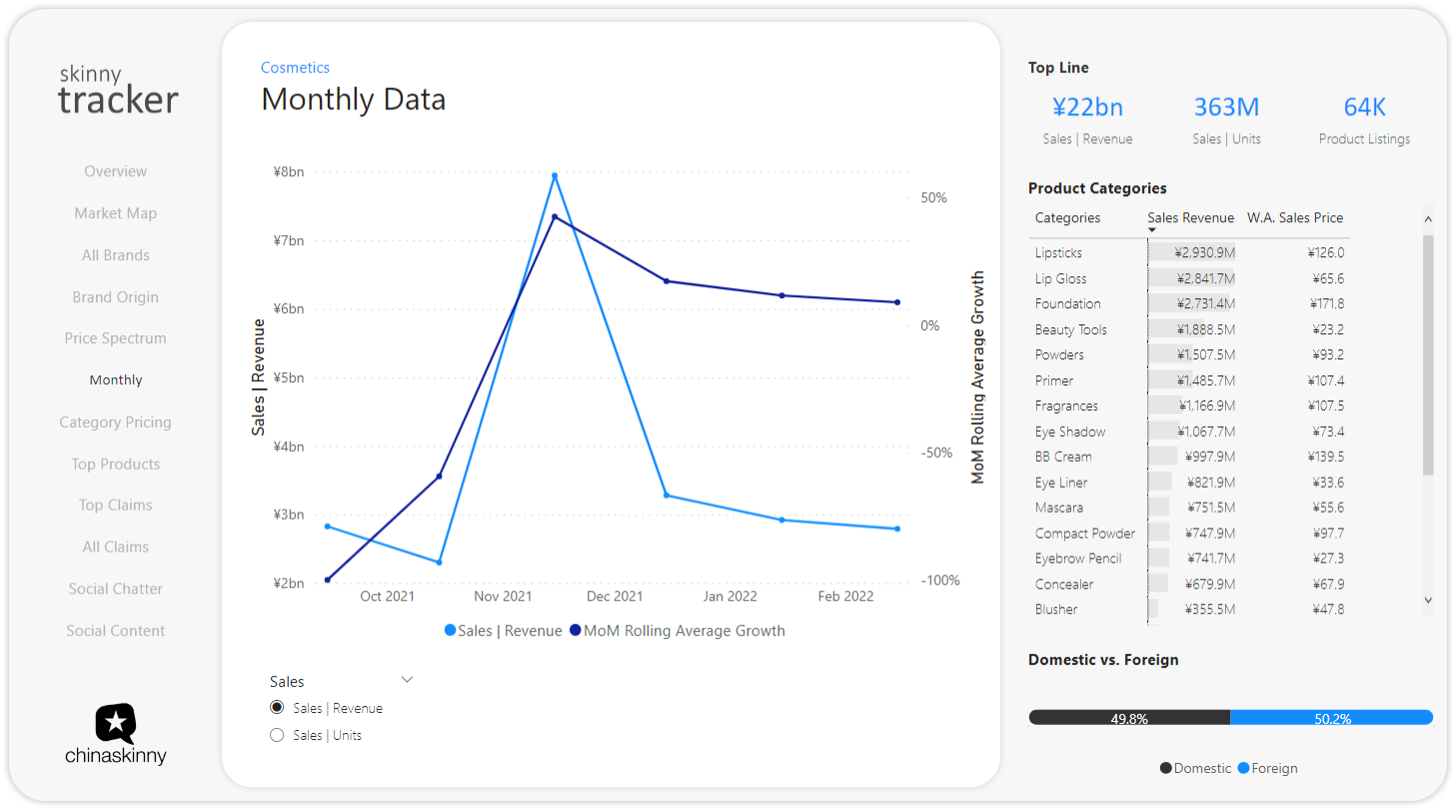Click the blue Foreign 50.2% bar segment
Image resolution: width=1456 pixels, height=810 pixels.
coord(1331,718)
